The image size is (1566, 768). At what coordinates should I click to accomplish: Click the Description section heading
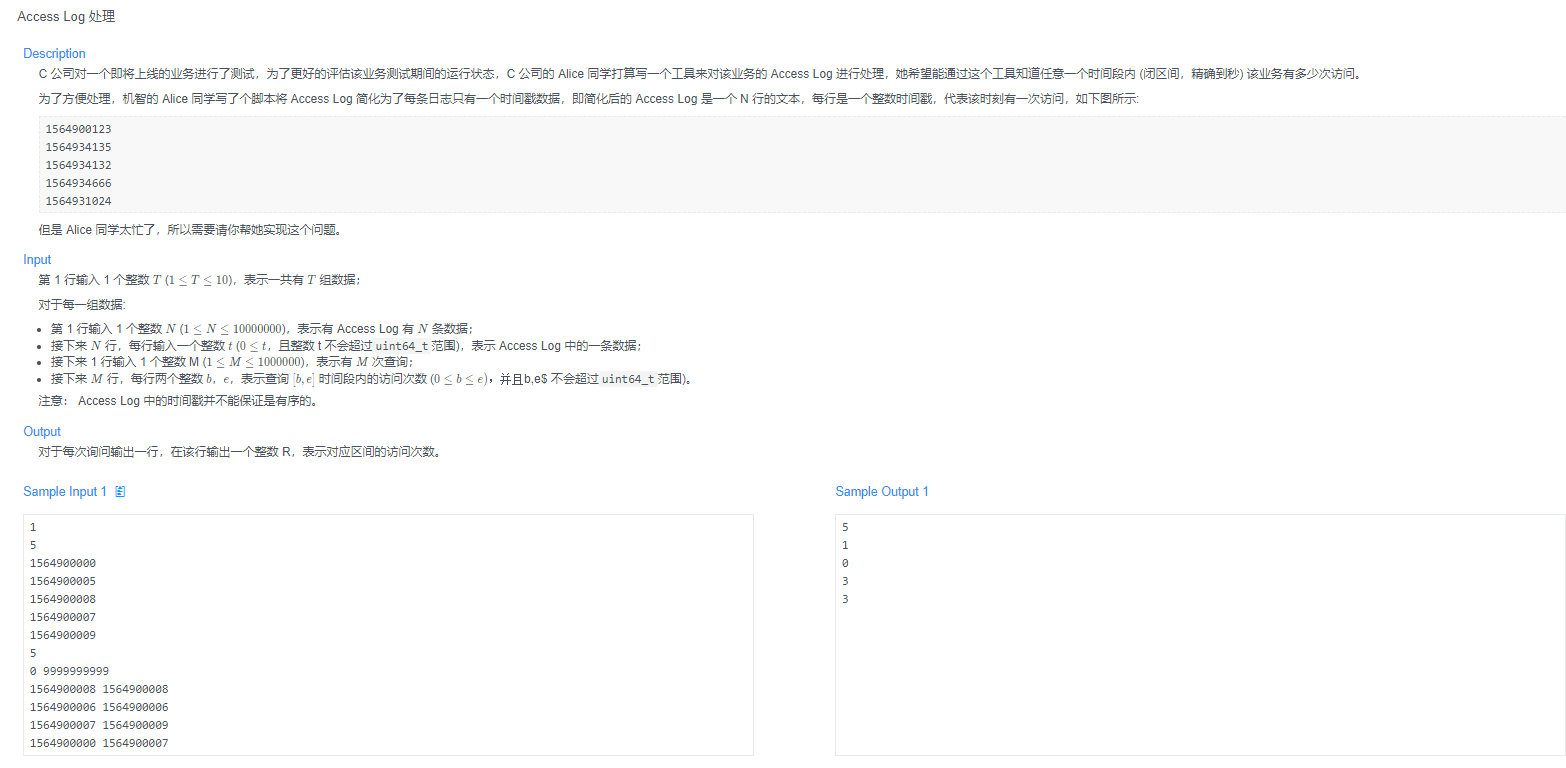[54, 53]
